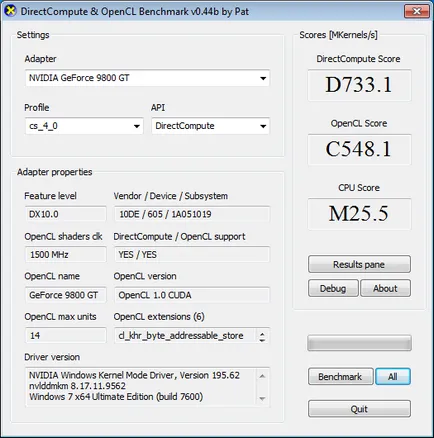Click the CPU score M25.5

tap(359, 214)
